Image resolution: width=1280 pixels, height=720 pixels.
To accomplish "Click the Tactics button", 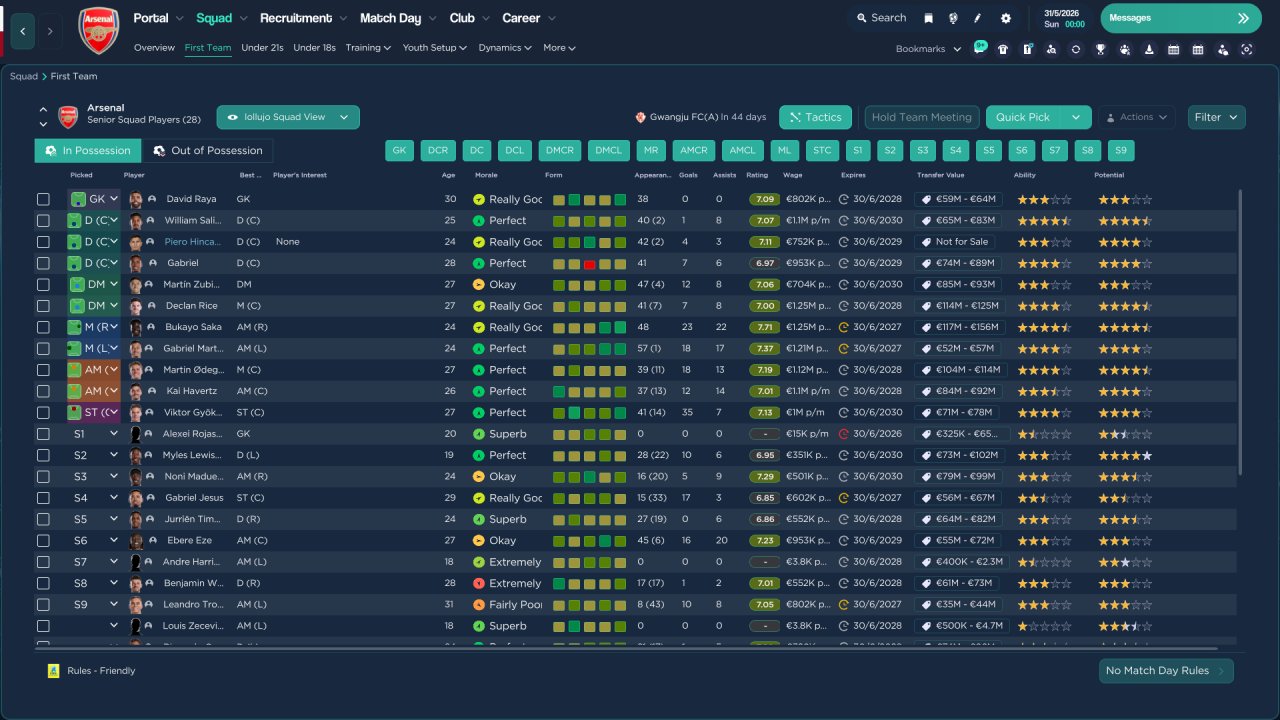I will click(814, 117).
